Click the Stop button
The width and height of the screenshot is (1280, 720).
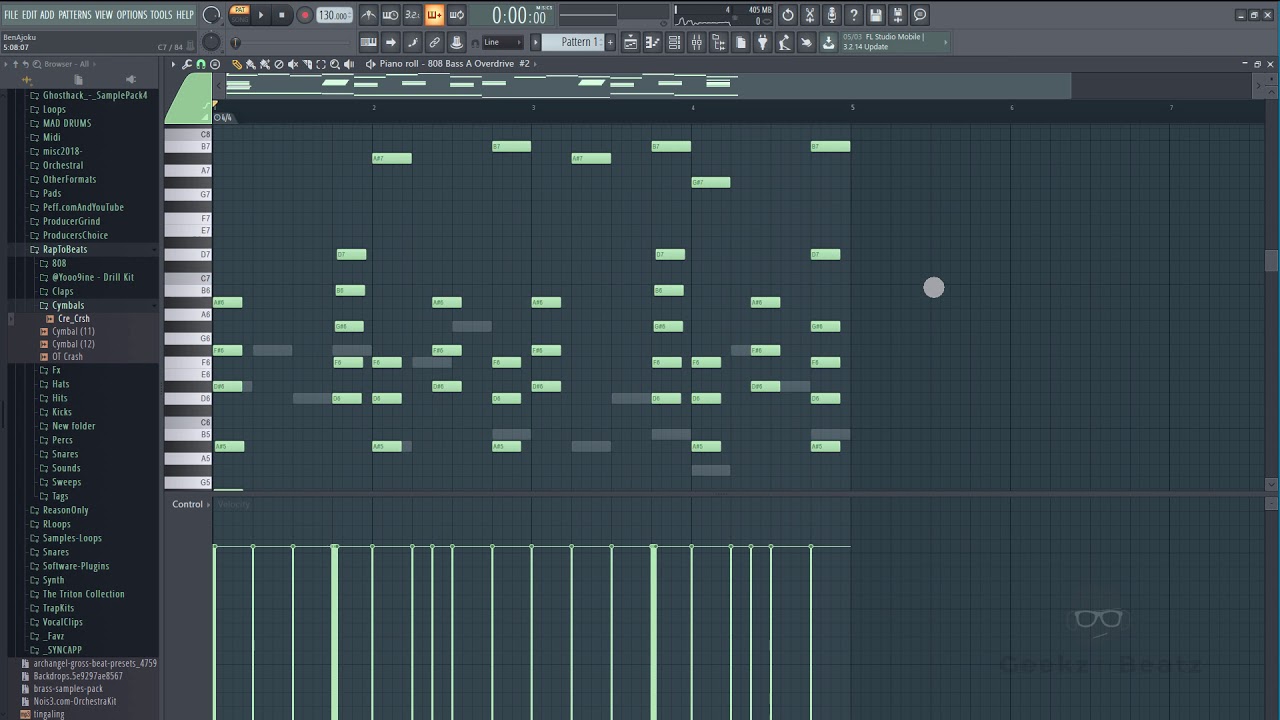[282, 15]
